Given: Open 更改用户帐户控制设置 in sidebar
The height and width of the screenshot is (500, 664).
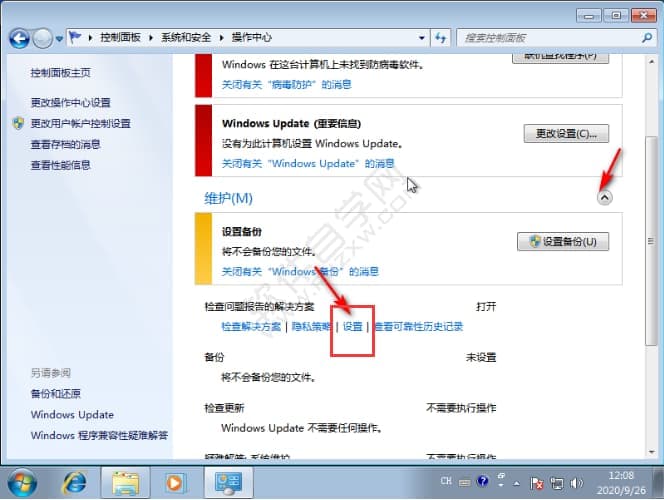Looking at the screenshot, I should click(x=80, y=123).
